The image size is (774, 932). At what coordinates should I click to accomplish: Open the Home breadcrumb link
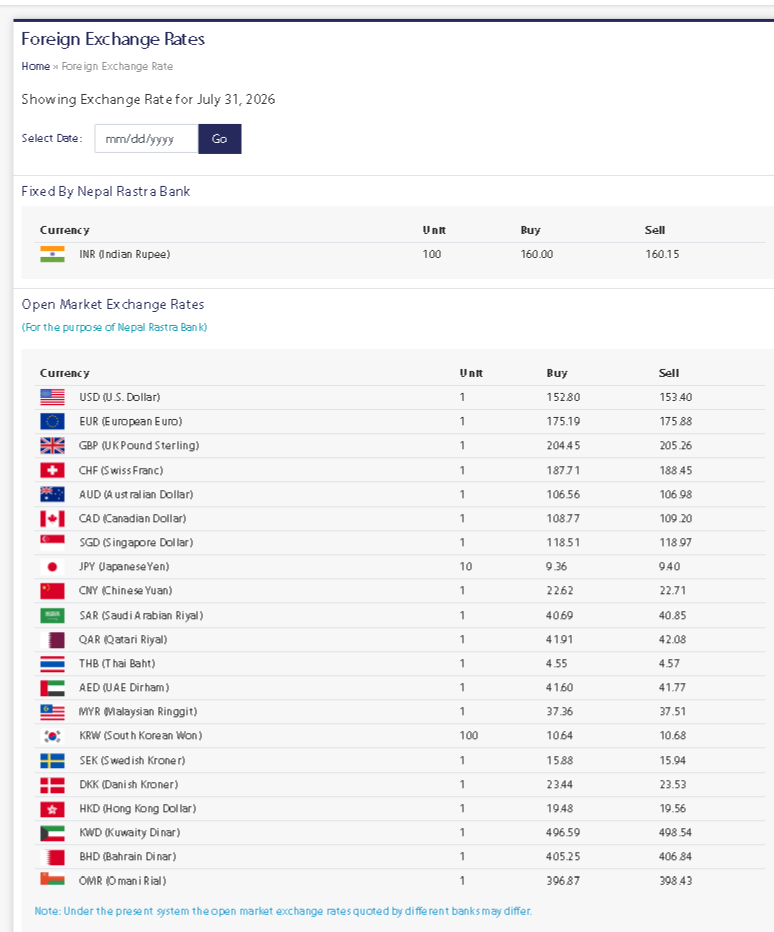point(36,67)
